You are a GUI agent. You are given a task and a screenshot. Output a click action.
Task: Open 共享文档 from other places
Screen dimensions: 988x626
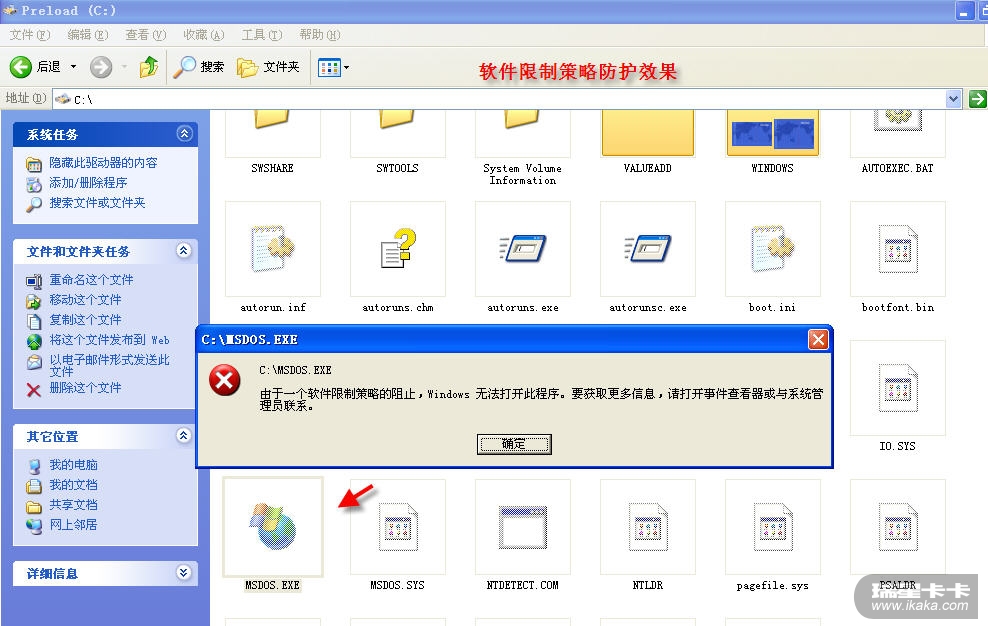tap(73, 506)
